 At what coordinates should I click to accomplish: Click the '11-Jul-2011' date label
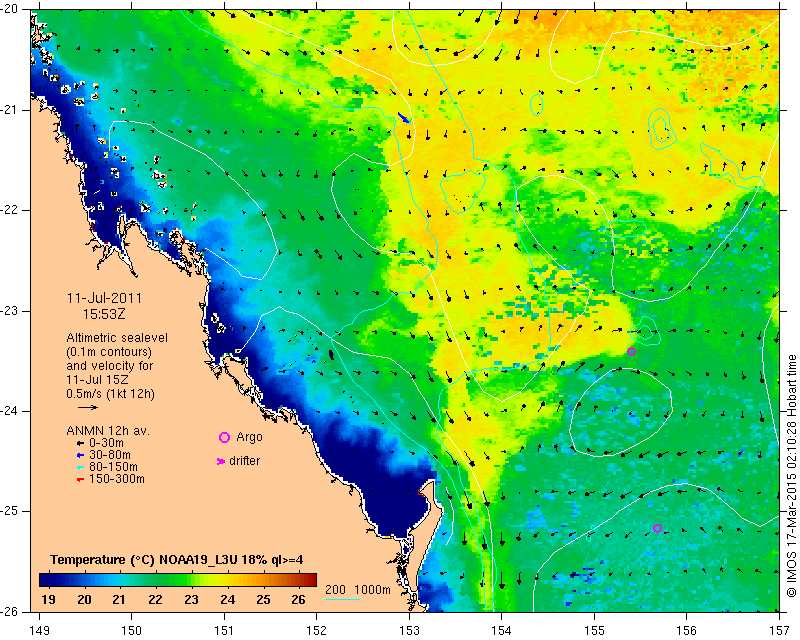[104, 298]
